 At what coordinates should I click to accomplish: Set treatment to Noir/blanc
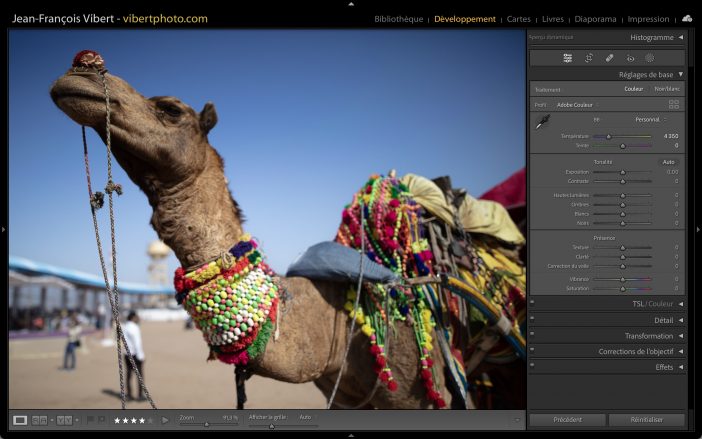(x=666, y=89)
